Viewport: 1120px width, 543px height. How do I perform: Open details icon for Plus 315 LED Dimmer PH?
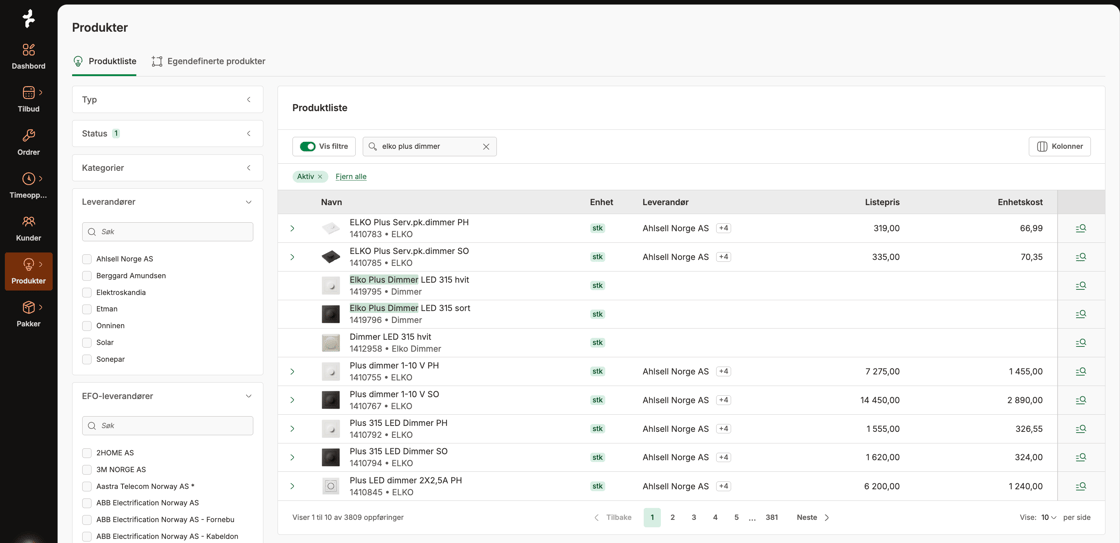[x=1081, y=428]
